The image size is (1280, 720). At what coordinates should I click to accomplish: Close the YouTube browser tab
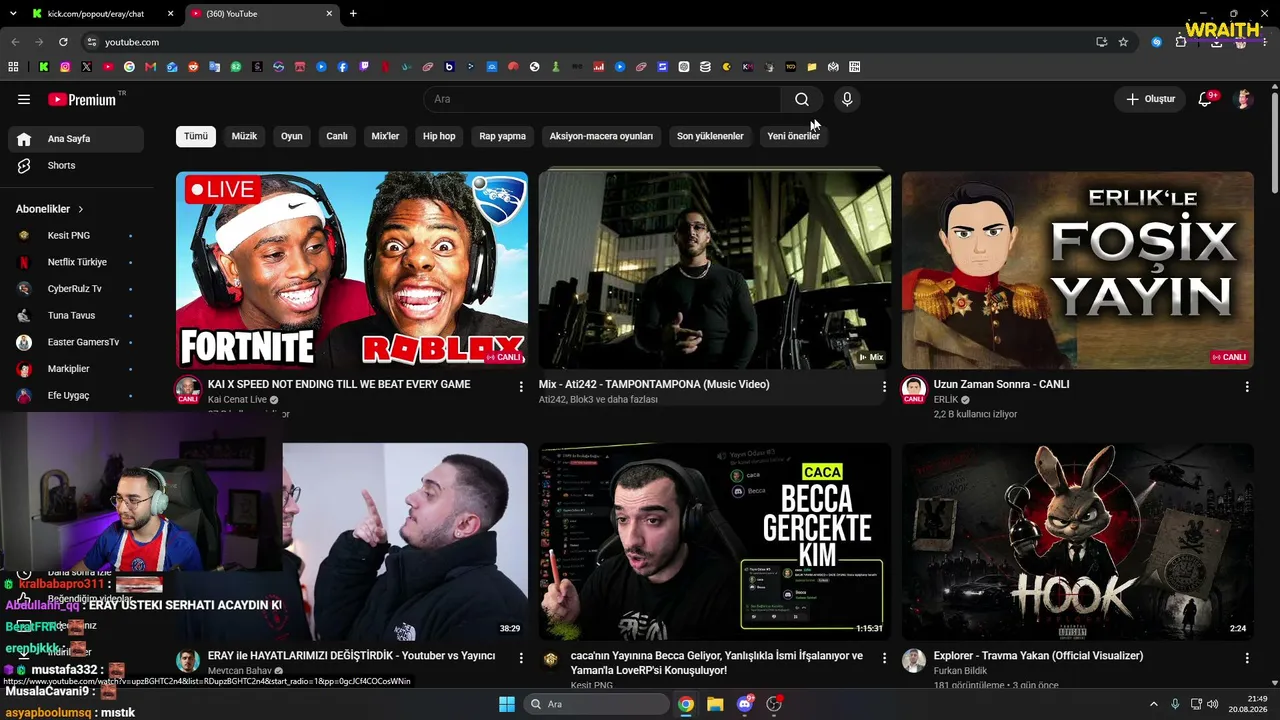[329, 14]
